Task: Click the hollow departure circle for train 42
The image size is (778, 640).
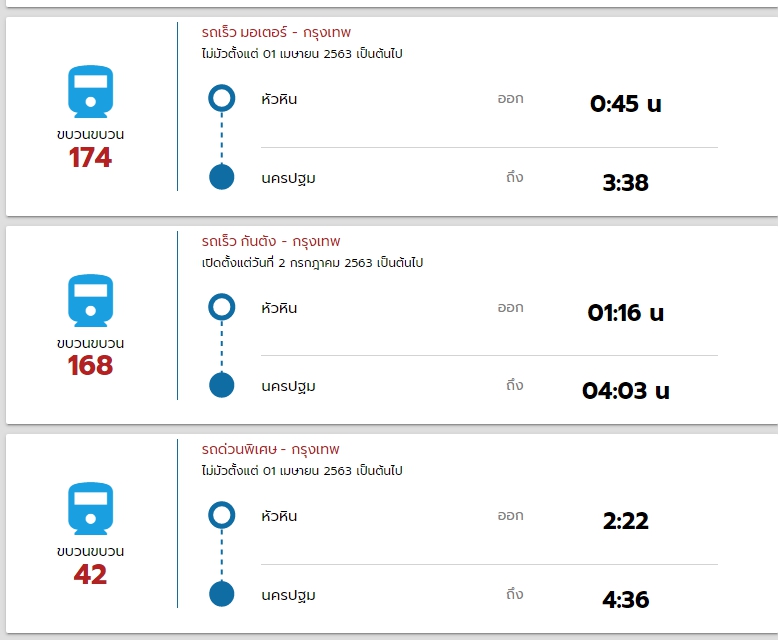Action: pyautogui.click(x=221, y=515)
